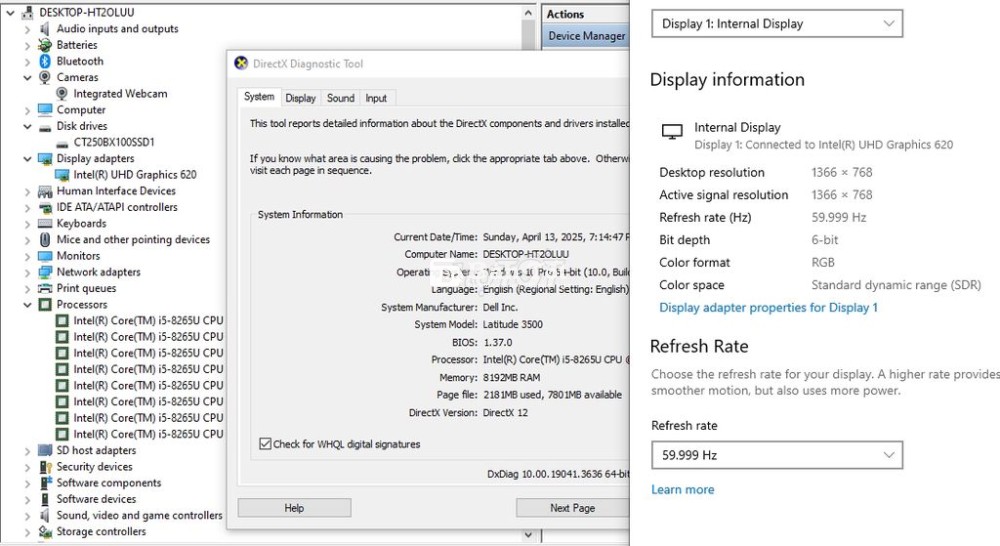Viewport: 1000px width, 546px height.
Task: Click the Device Manager scrollbar up arrow
Action: tap(528, 13)
